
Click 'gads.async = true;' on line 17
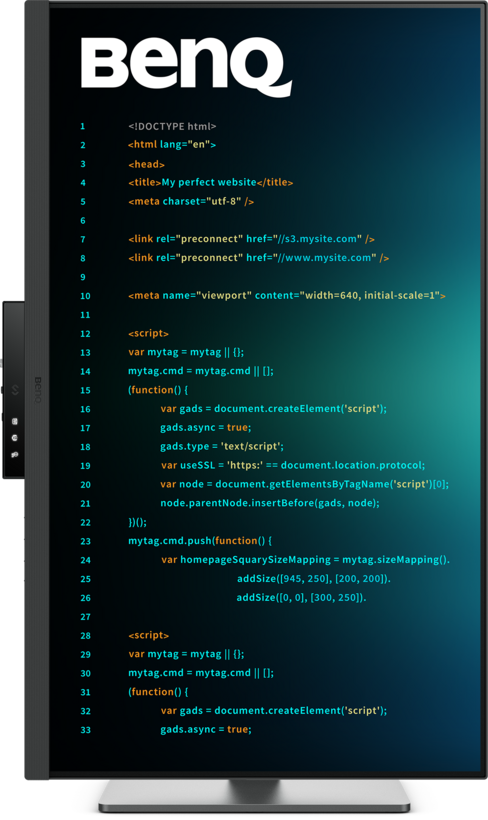coord(206,427)
